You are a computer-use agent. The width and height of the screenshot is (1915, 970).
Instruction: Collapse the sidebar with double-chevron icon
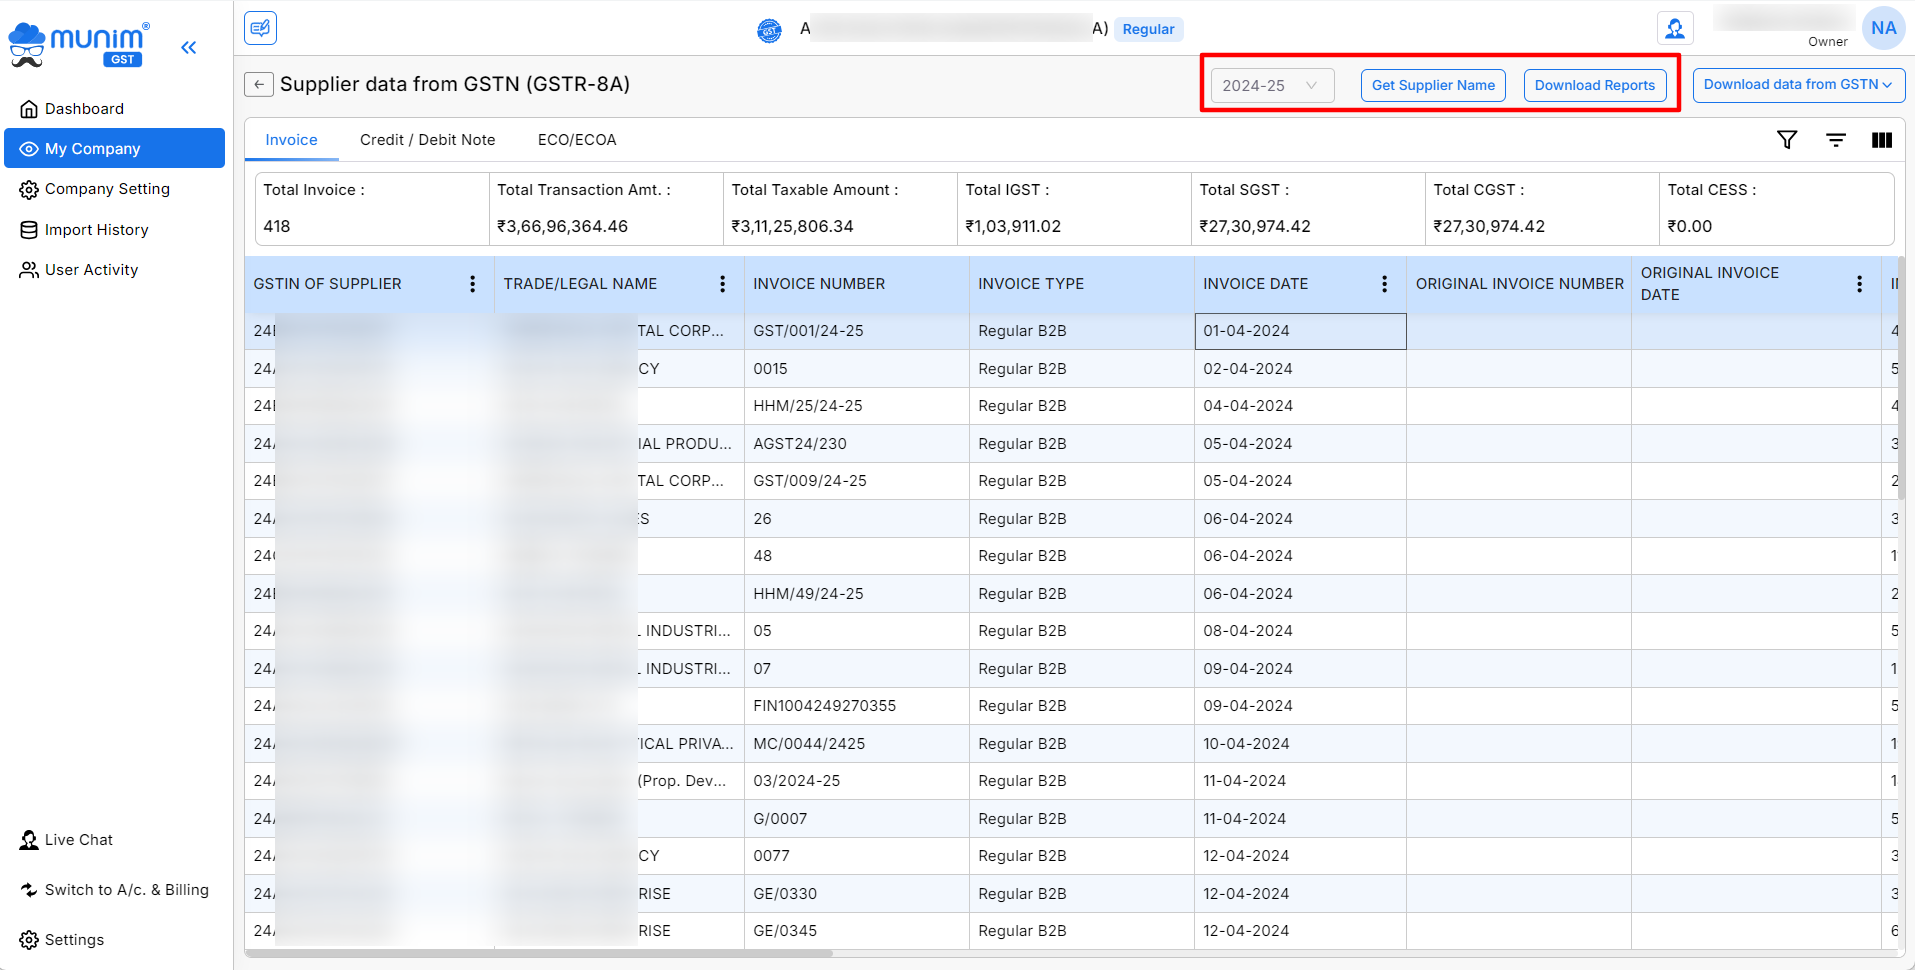click(189, 47)
